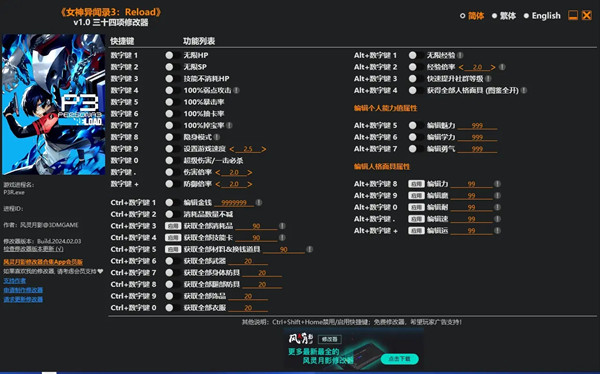Switch language to English
This screenshot has height=374, width=600.
point(542,16)
